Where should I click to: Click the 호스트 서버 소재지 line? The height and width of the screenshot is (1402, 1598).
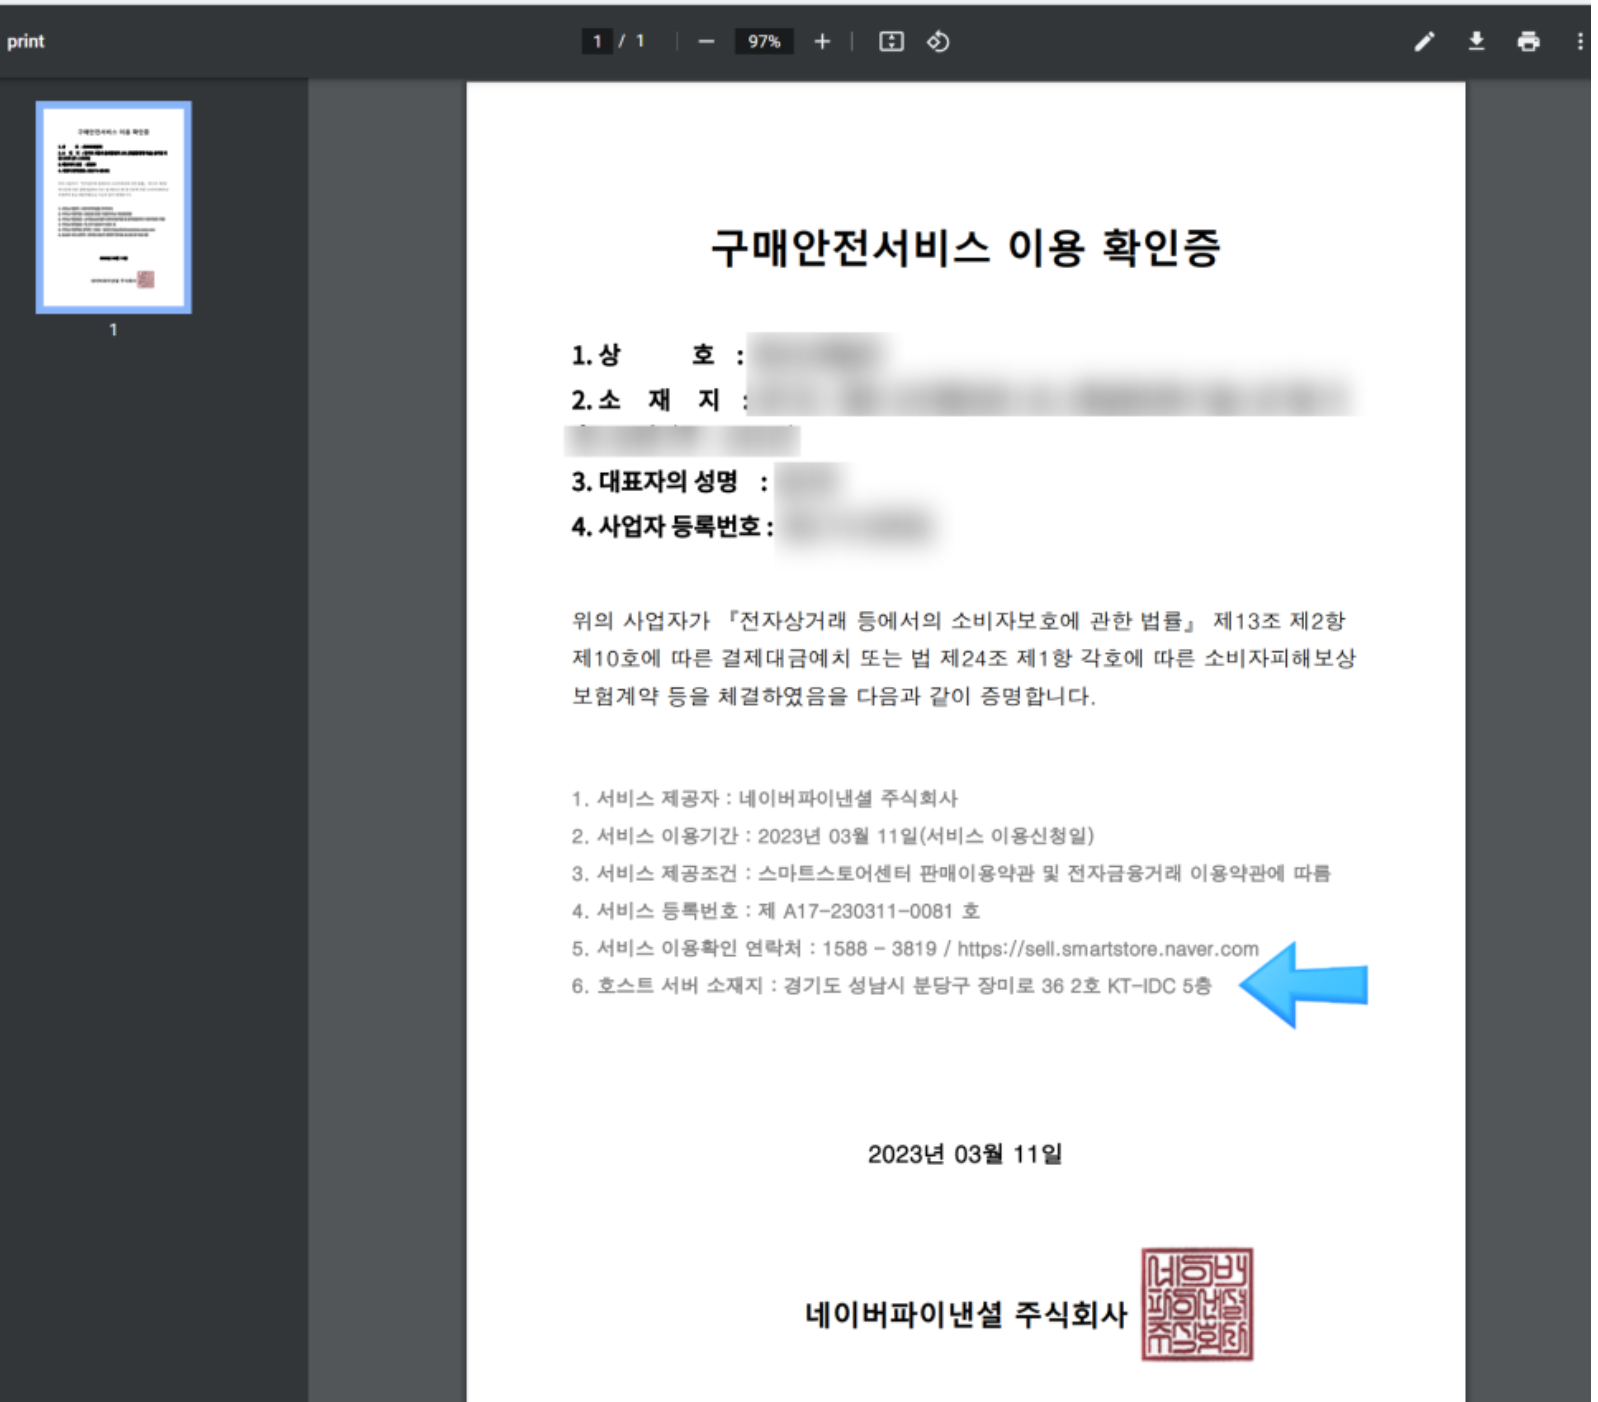tap(891, 986)
